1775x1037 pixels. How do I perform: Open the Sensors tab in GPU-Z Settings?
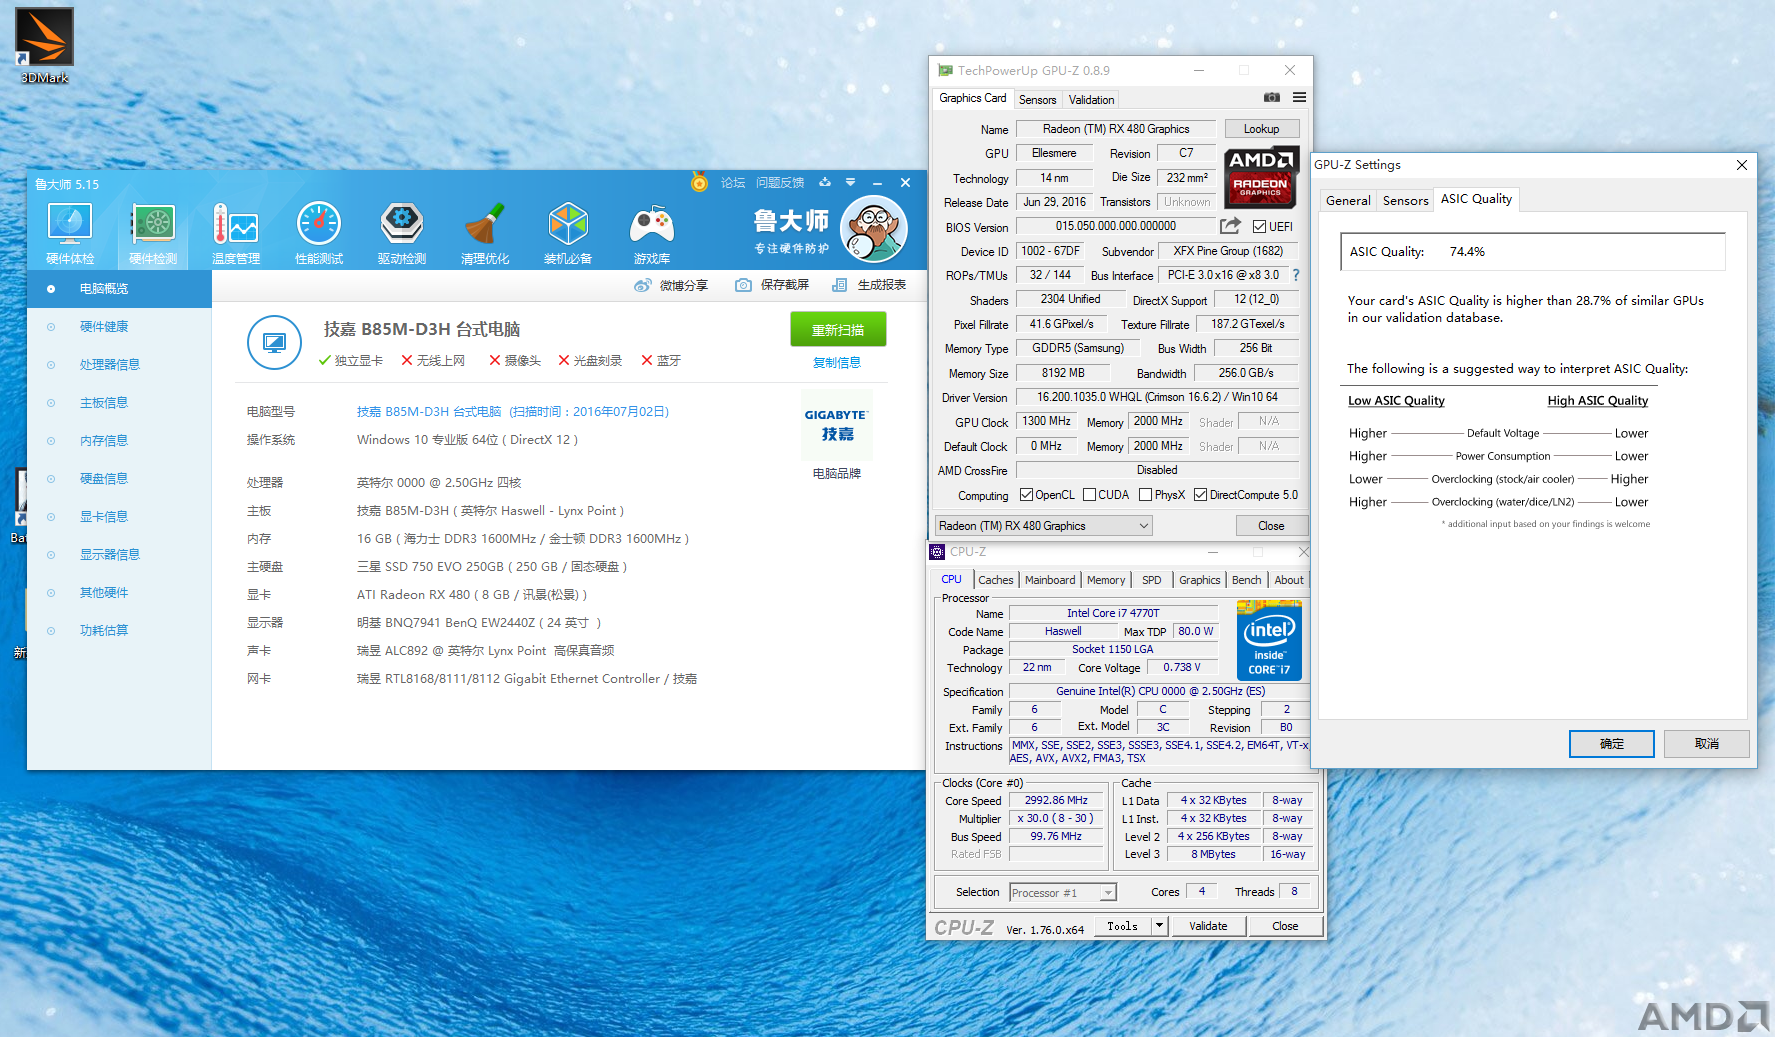(1405, 201)
